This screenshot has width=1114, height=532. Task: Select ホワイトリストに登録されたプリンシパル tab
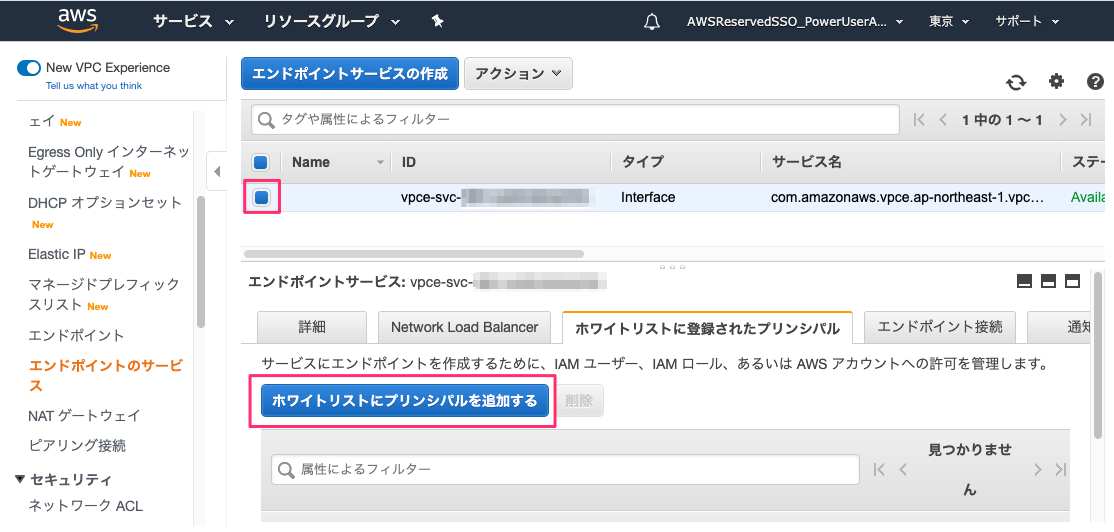(x=707, y=327)
